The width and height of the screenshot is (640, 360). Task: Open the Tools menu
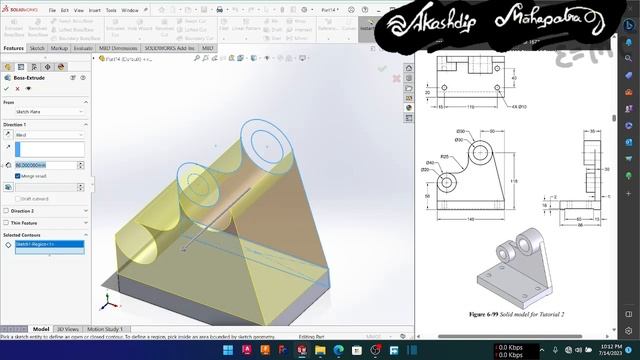(x=111, y=10)
